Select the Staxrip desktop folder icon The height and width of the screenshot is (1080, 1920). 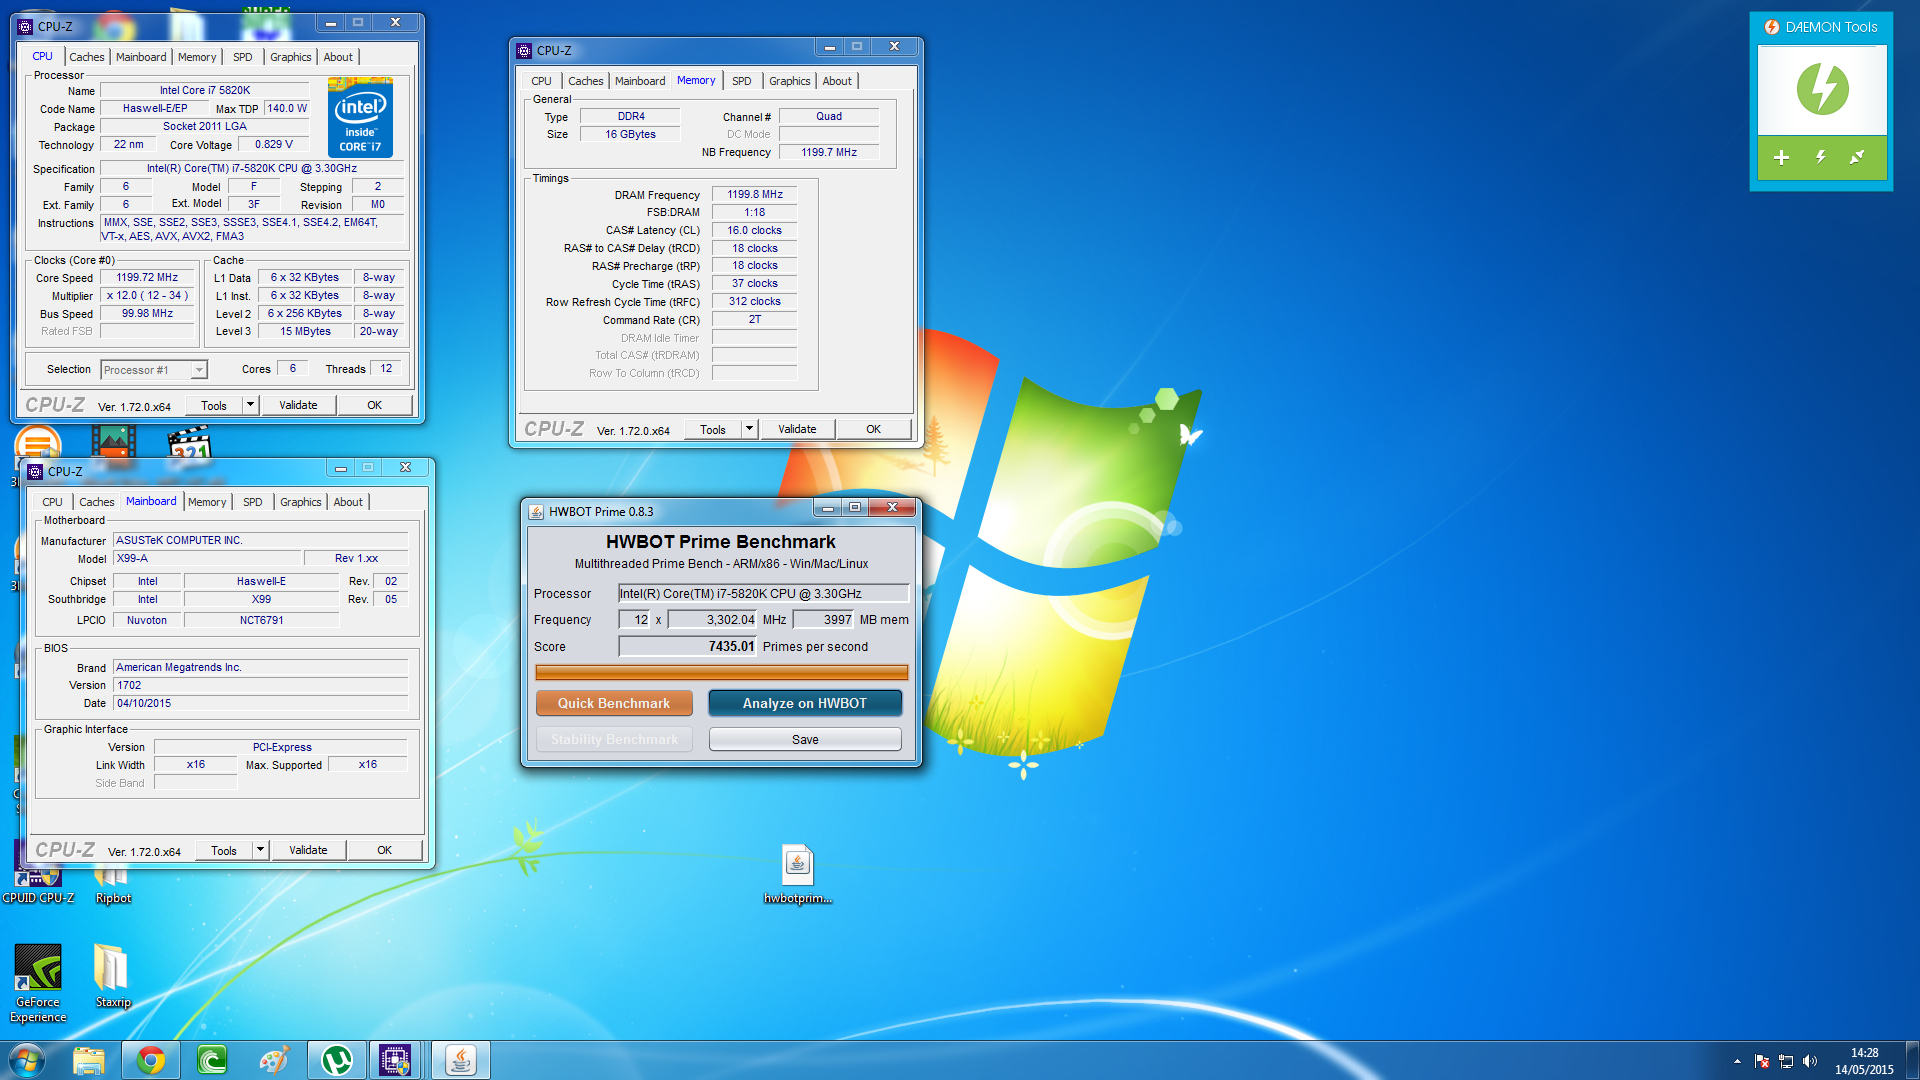coord(113,975)
